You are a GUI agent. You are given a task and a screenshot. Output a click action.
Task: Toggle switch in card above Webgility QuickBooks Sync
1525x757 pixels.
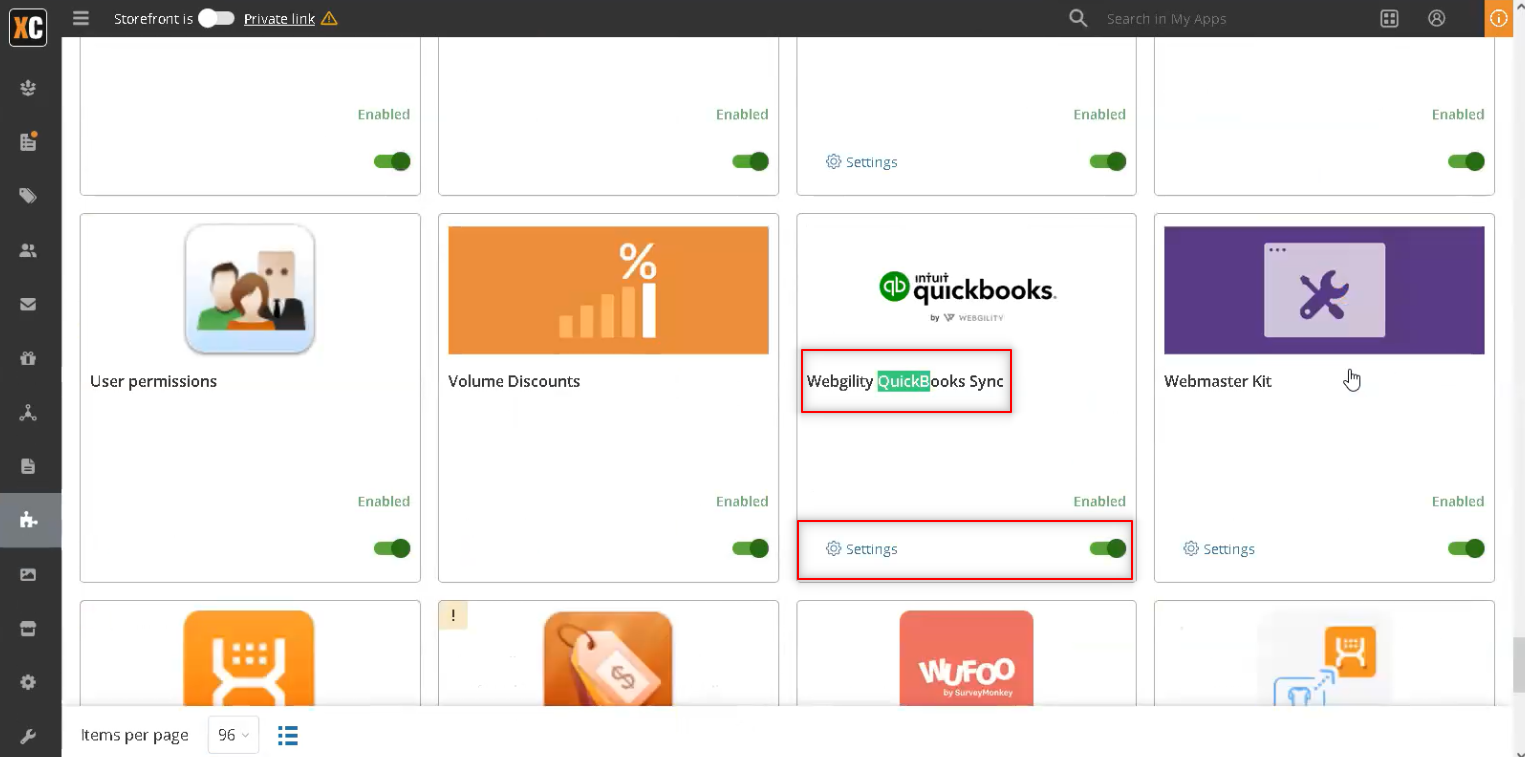[x=1108, y=161]
